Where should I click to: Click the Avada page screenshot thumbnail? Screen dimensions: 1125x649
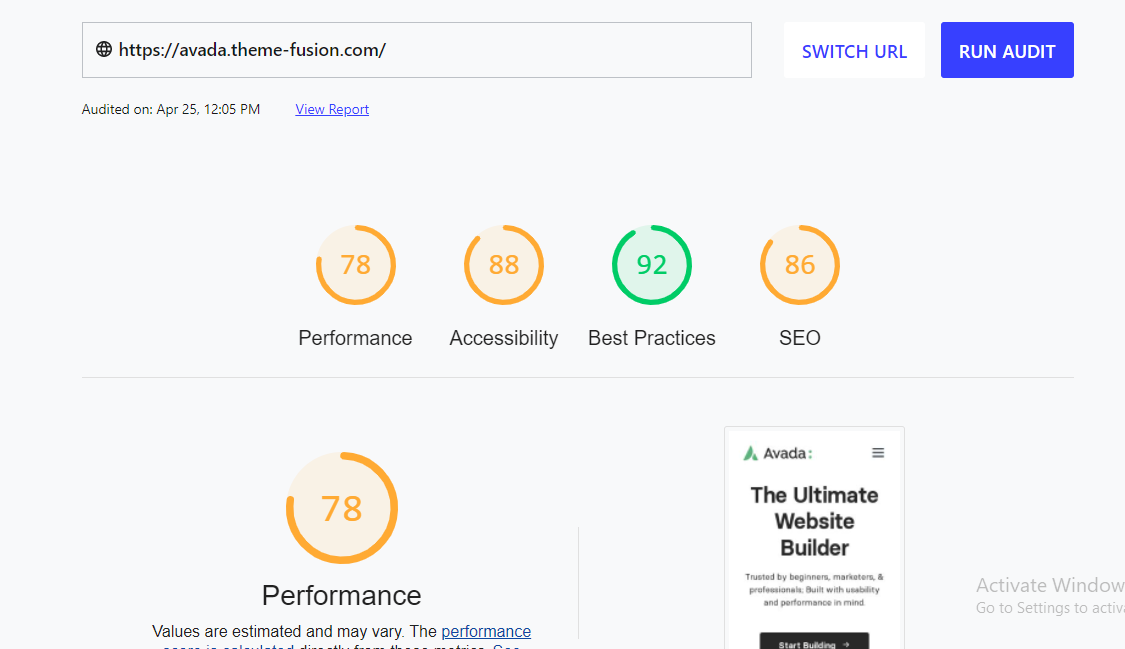[x=814, y=538]
